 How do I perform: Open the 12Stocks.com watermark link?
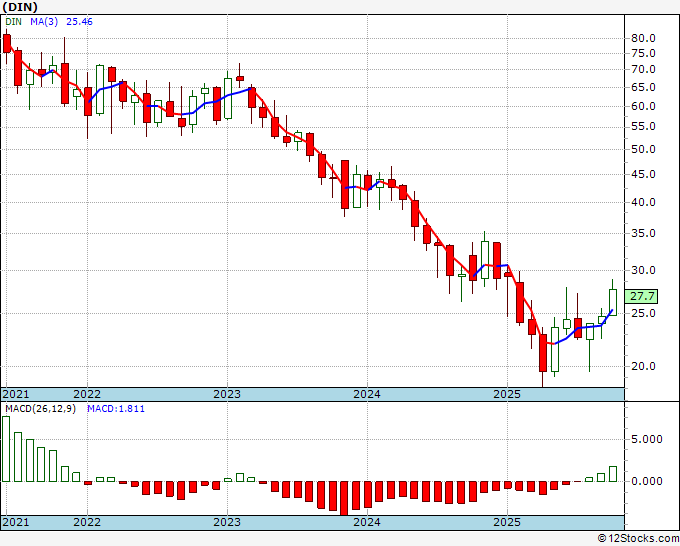click(x=638, y=538)
